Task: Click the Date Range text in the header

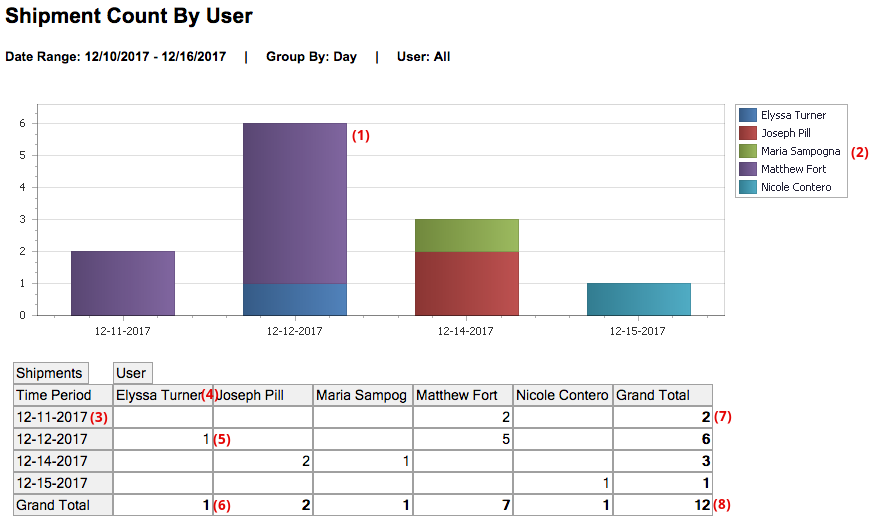Action: 116,57
